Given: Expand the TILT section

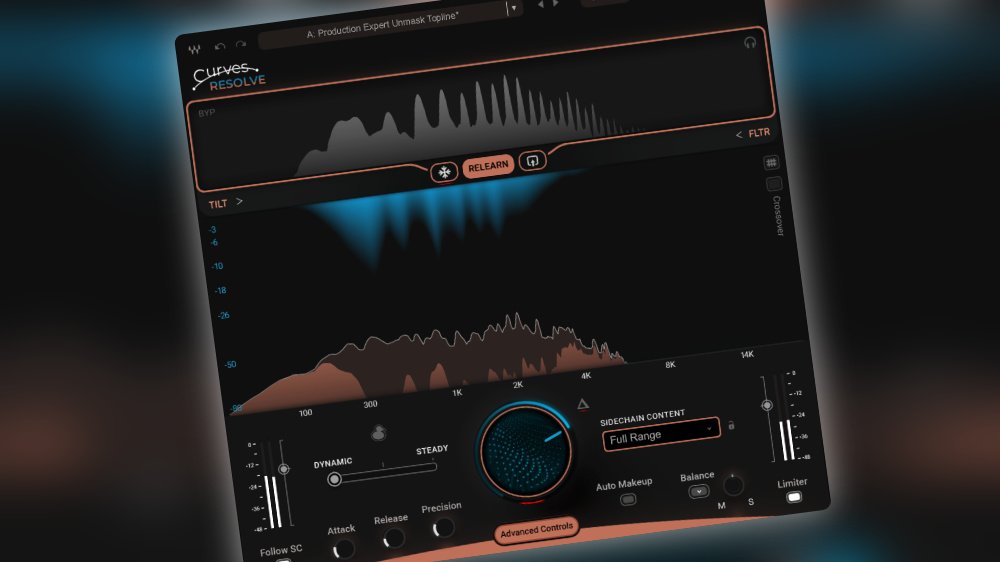Looking at the screenshot, I should [225, 203].
